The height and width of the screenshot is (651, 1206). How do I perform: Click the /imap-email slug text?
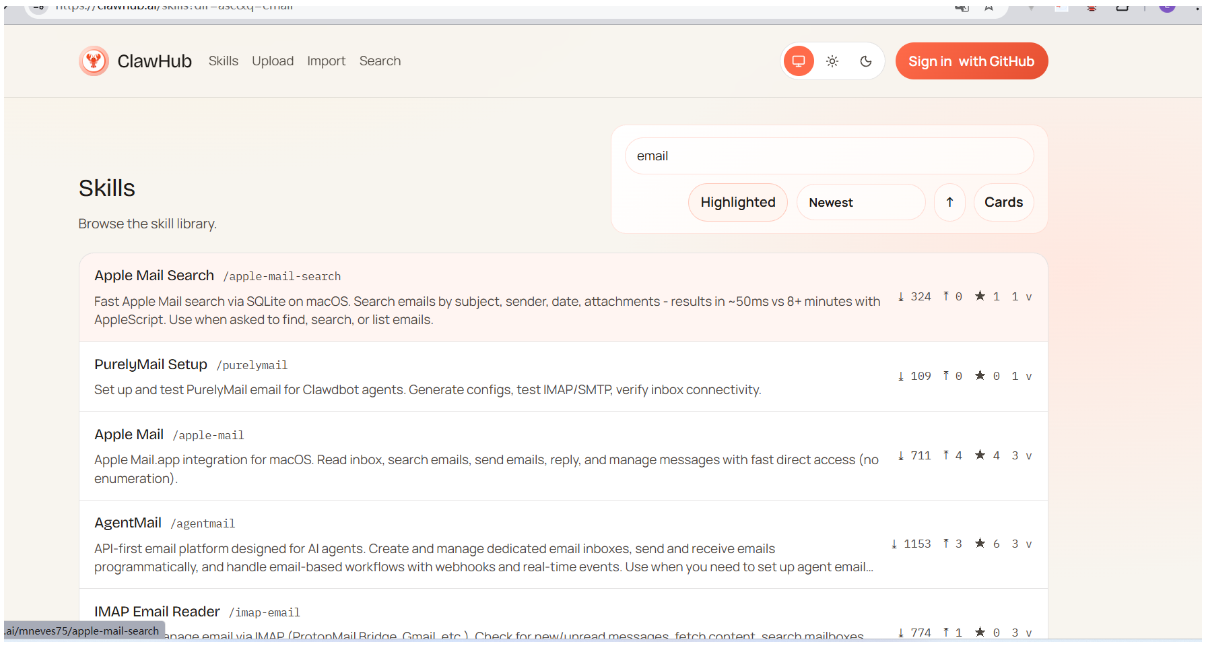[x=264, y=612]
